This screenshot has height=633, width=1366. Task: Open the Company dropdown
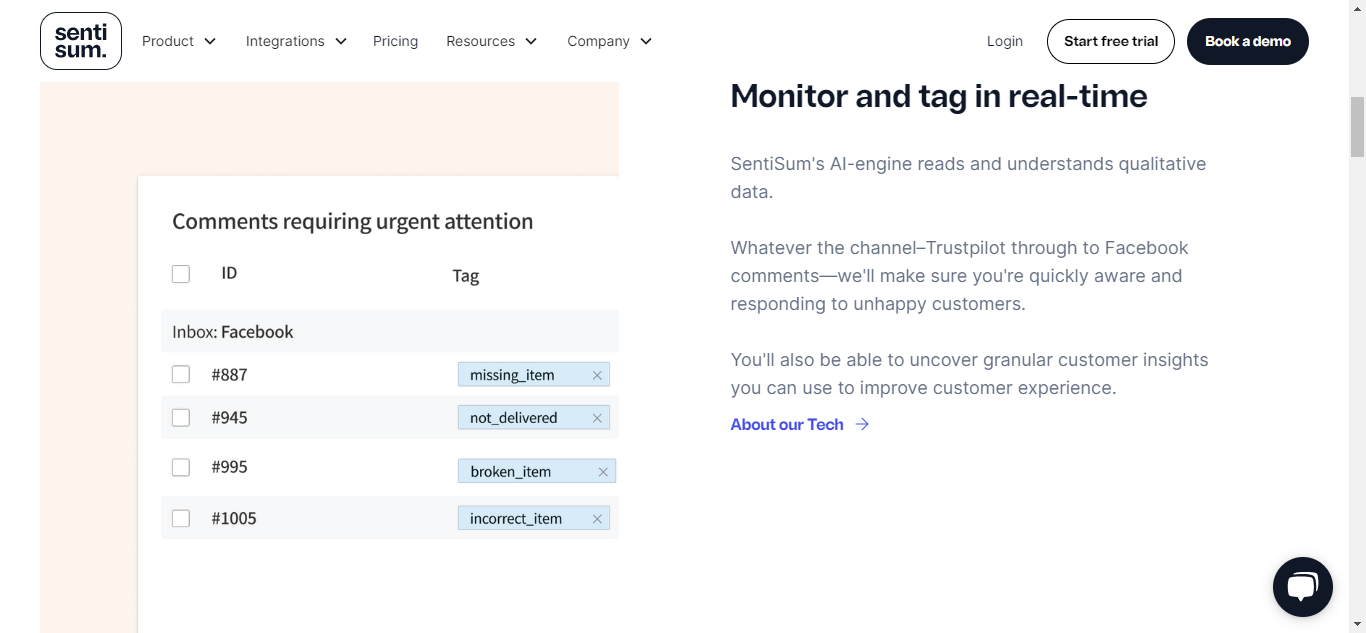click(609, 41)
